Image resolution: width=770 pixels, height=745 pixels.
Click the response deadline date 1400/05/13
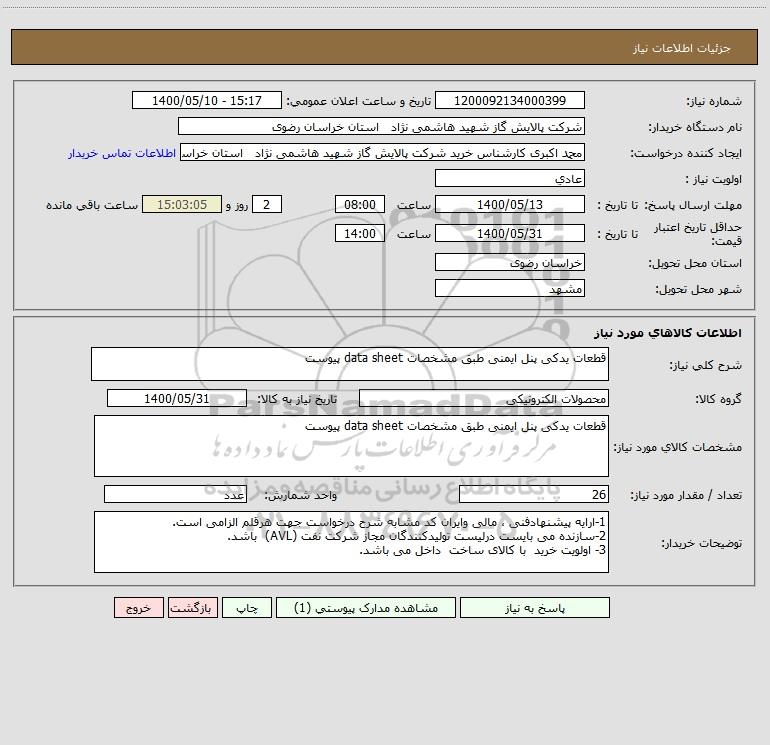coord(510,204)
